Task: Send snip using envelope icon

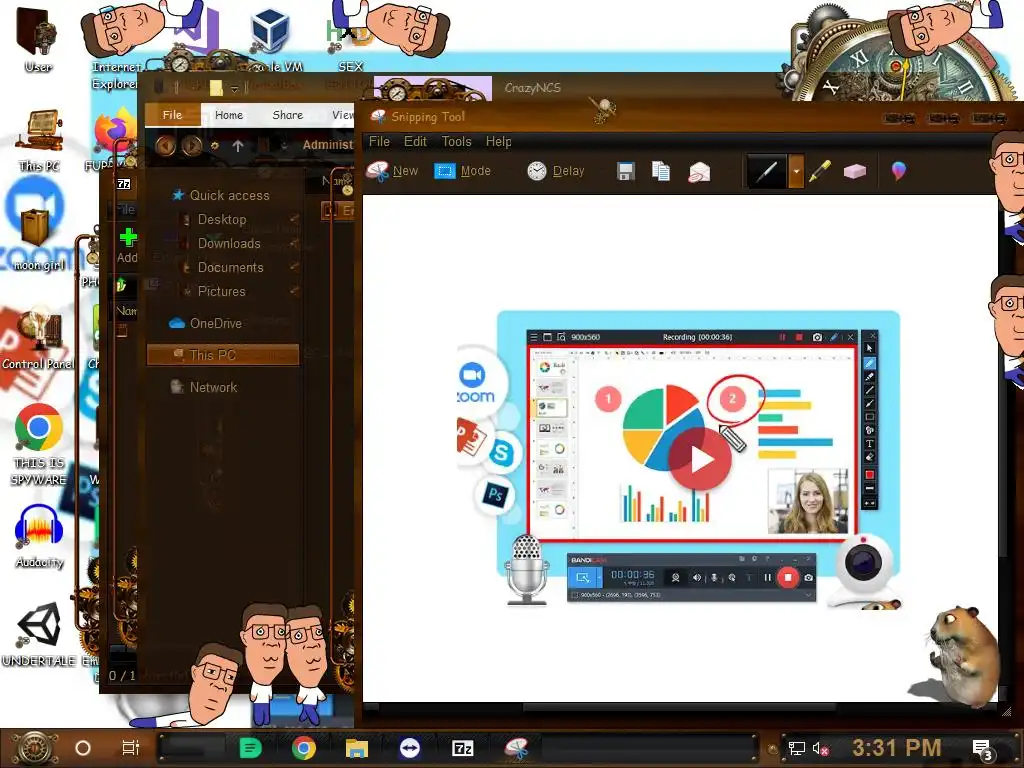Action: coord(699,172)
